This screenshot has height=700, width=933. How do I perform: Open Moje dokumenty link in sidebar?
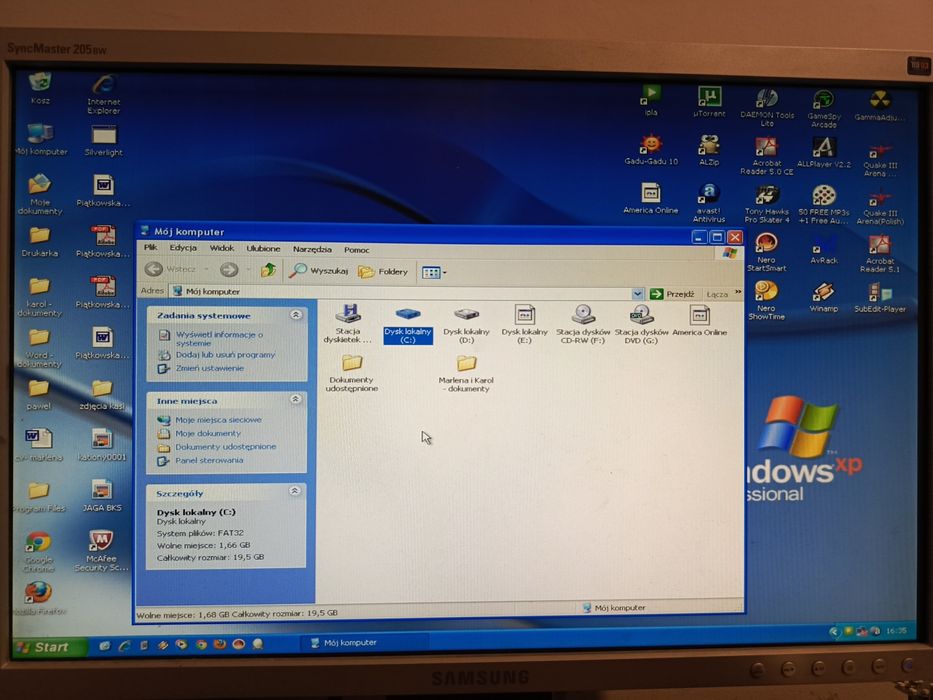click(x=208, y=433)
